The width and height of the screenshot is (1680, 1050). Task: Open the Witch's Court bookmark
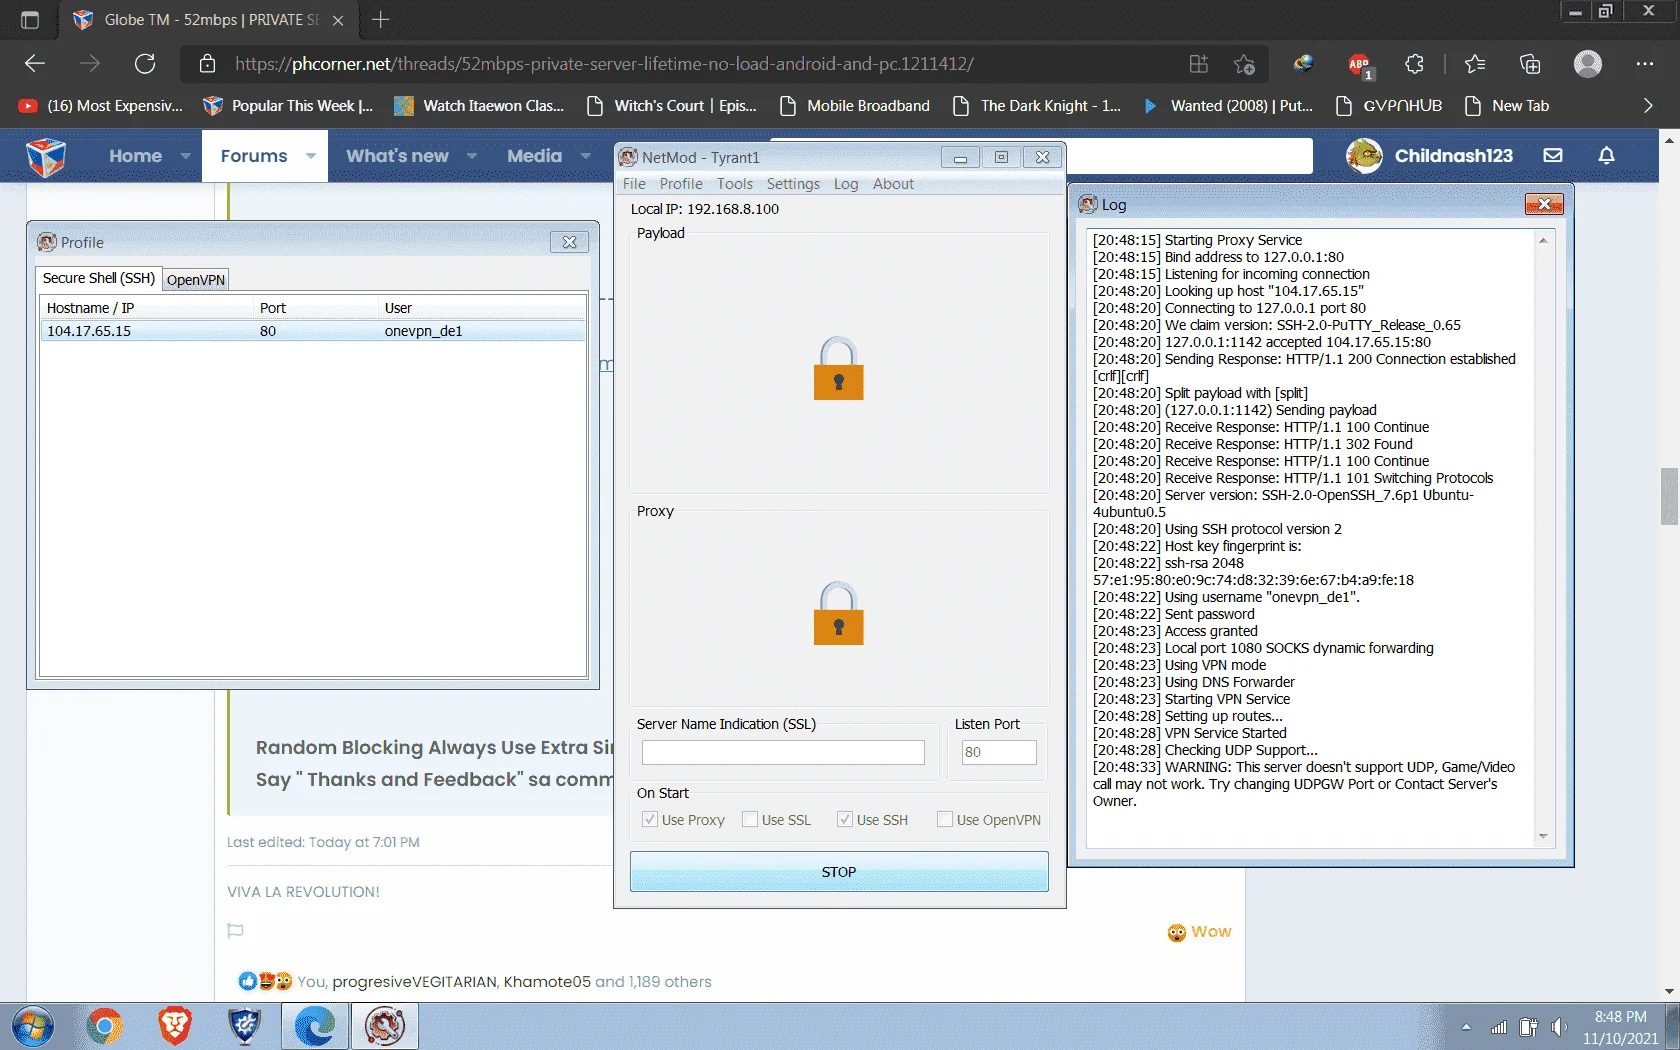pyautogui.click(x=671, y=105)
